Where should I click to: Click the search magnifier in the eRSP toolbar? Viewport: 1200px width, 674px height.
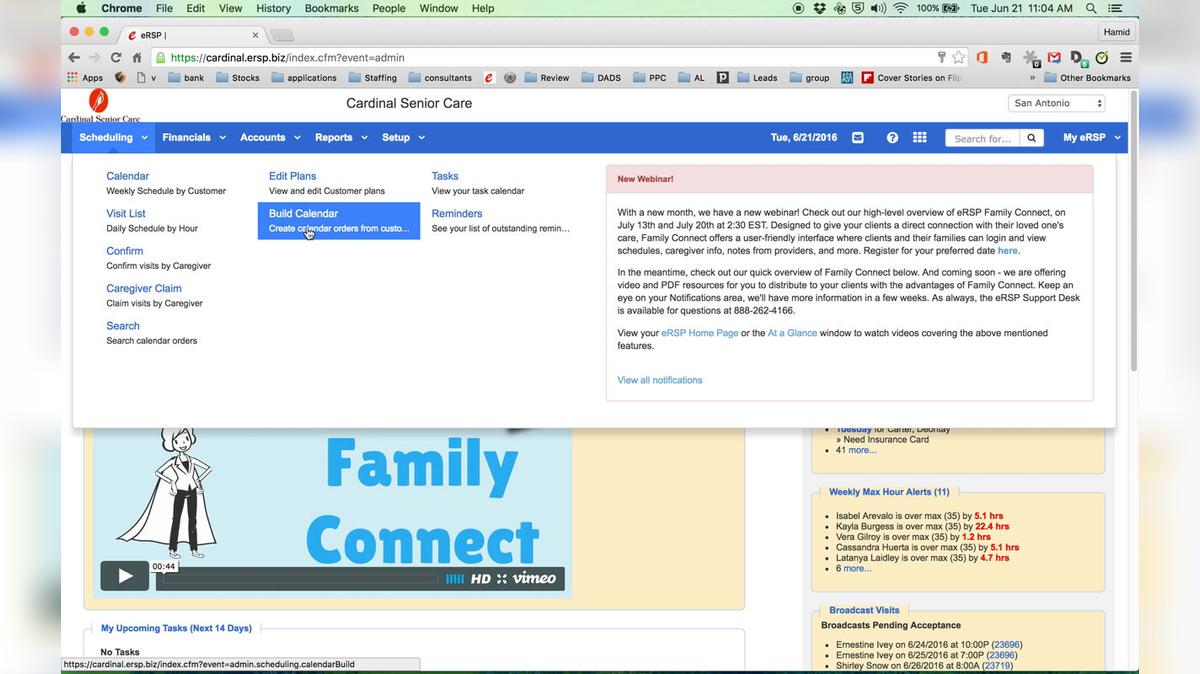pyautogui.click(x=1031, y=138)
